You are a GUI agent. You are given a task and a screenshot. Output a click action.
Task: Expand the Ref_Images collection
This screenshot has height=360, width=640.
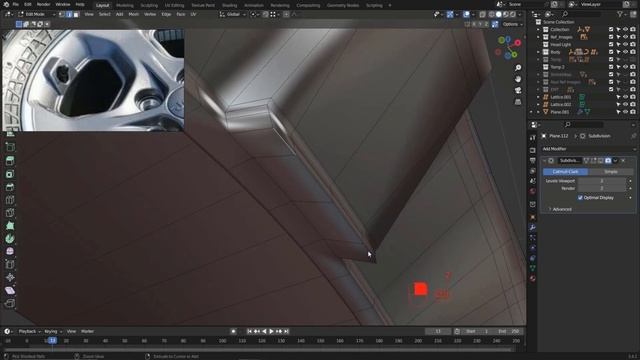(x=538, y=37)
